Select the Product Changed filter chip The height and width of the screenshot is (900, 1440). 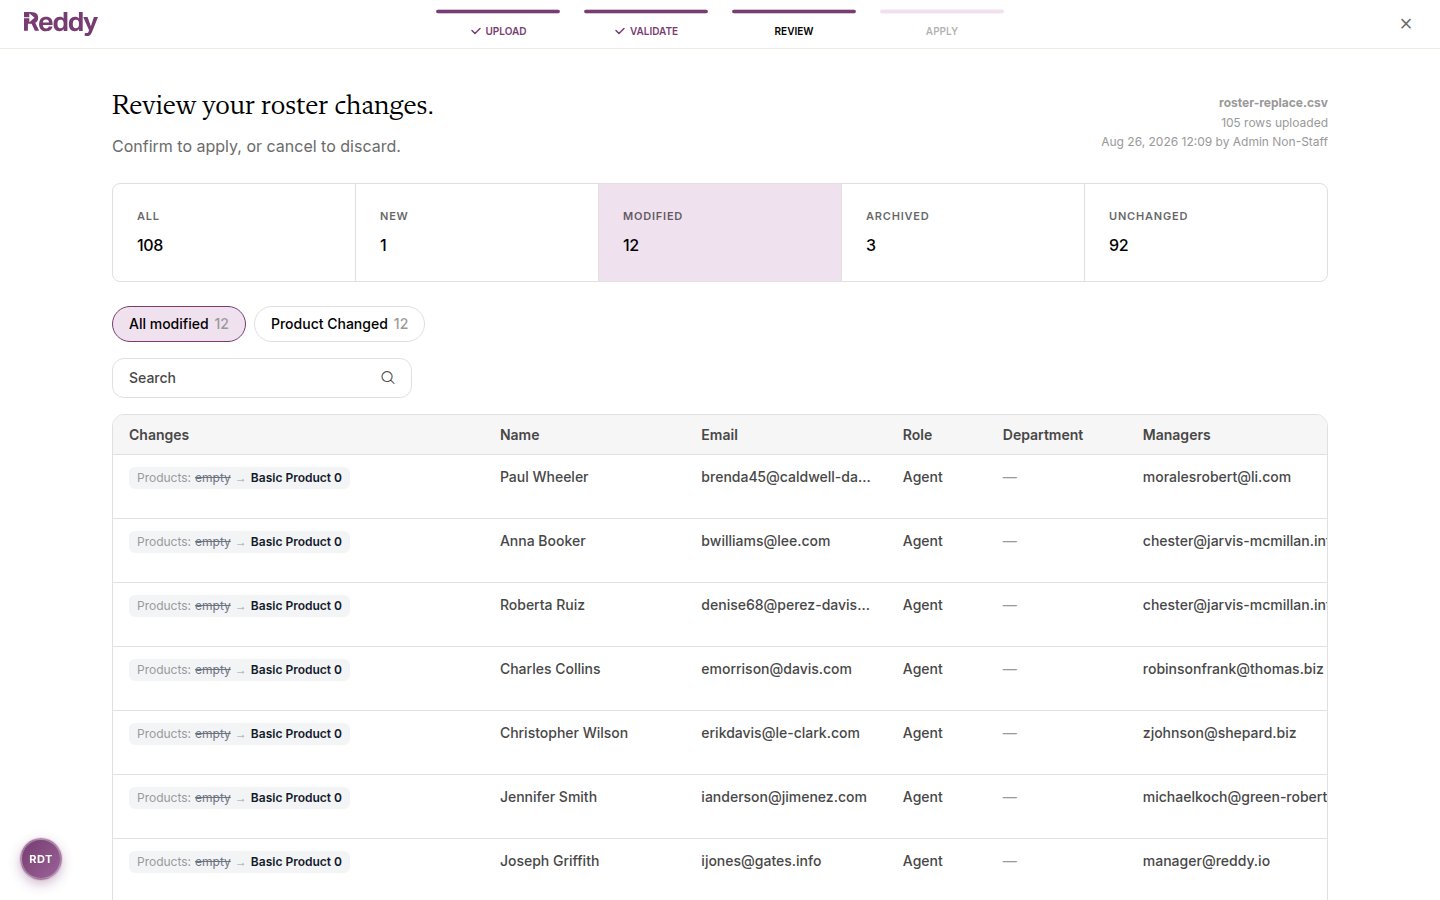pyautogui.click(x=339, y=324)
